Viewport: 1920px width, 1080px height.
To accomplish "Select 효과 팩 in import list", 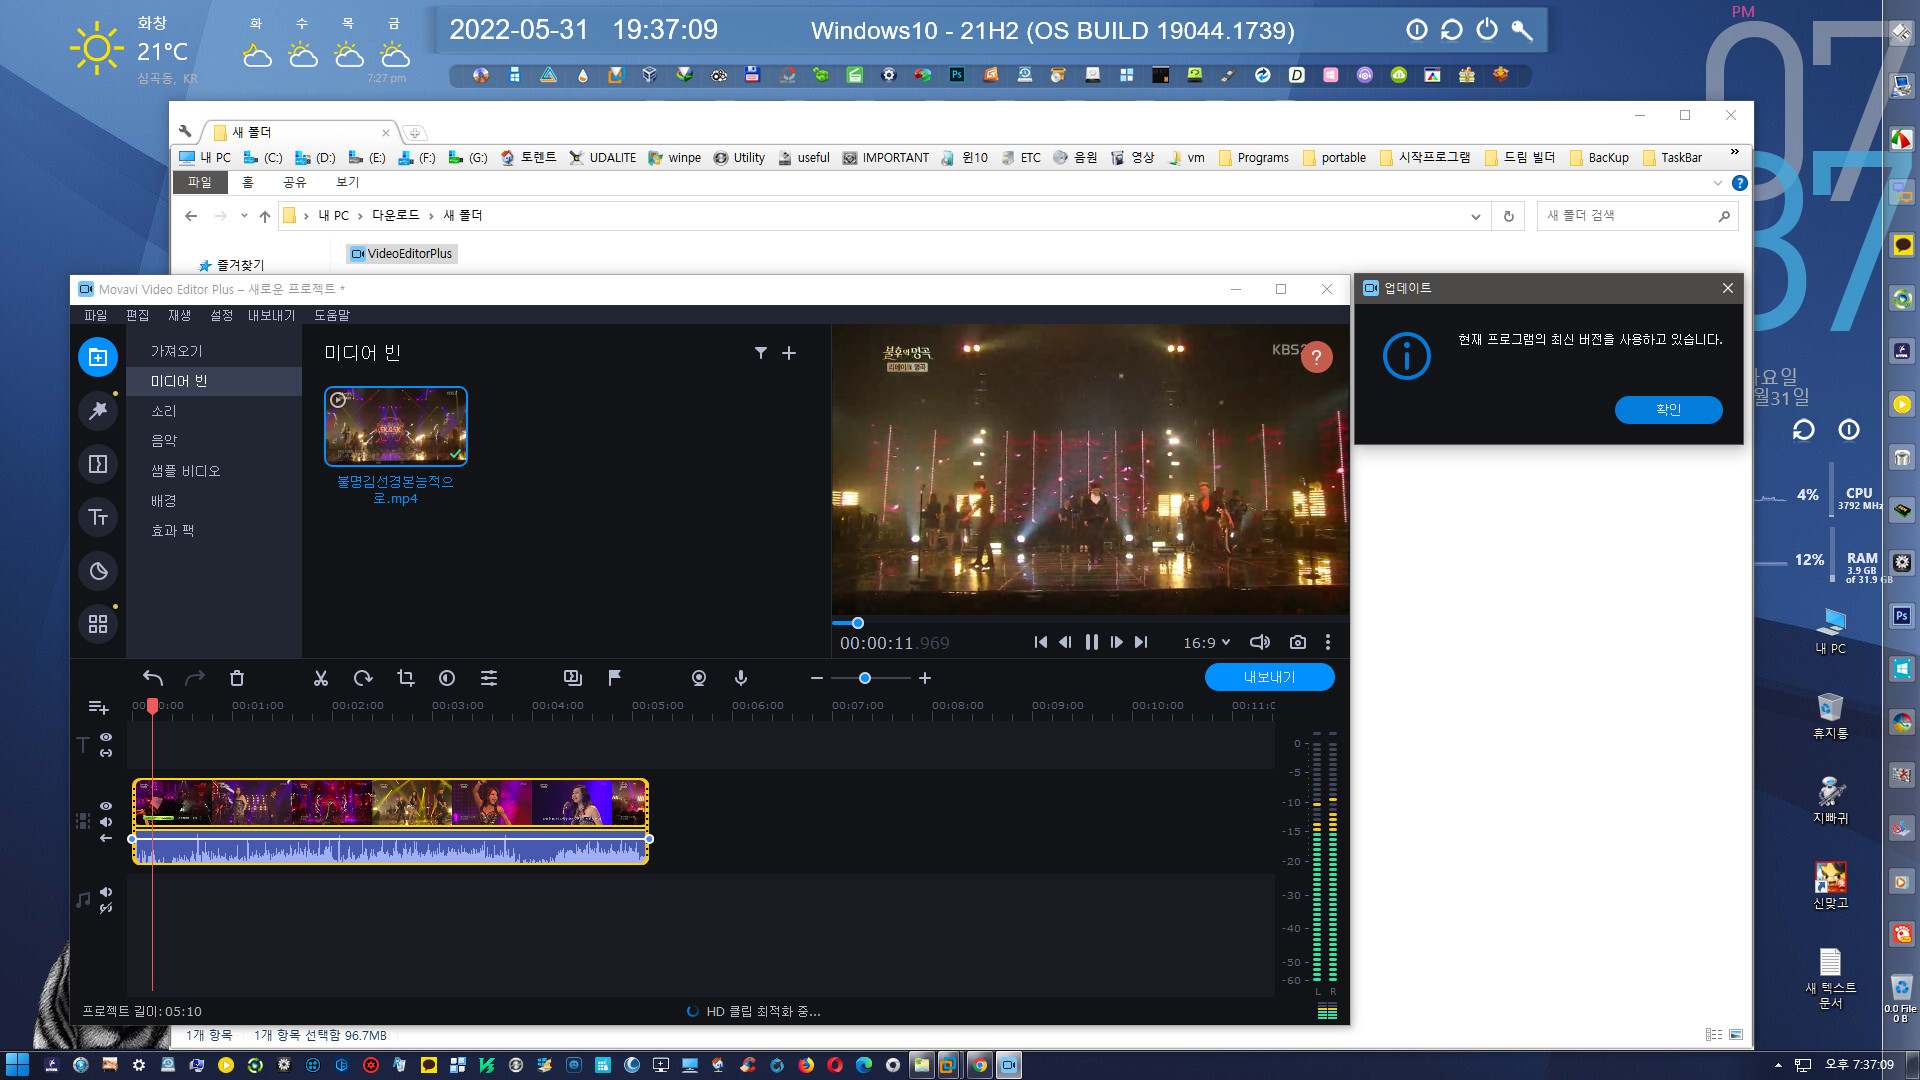I will (x=214, y=531).
